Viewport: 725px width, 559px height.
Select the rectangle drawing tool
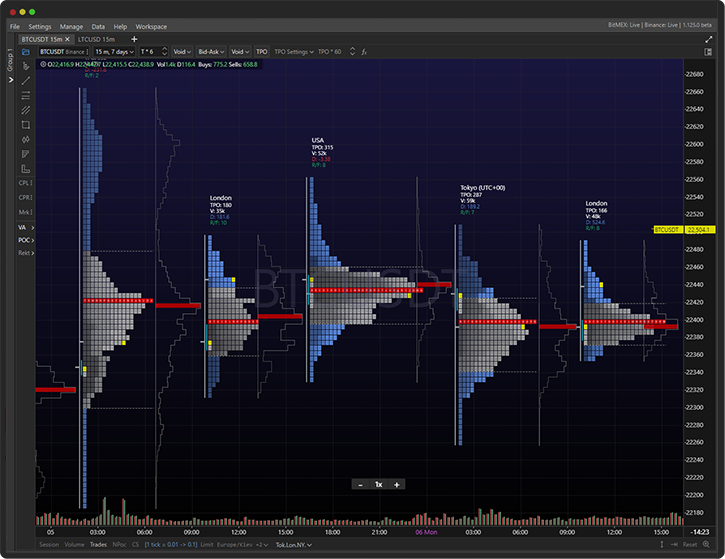[26, 125]
